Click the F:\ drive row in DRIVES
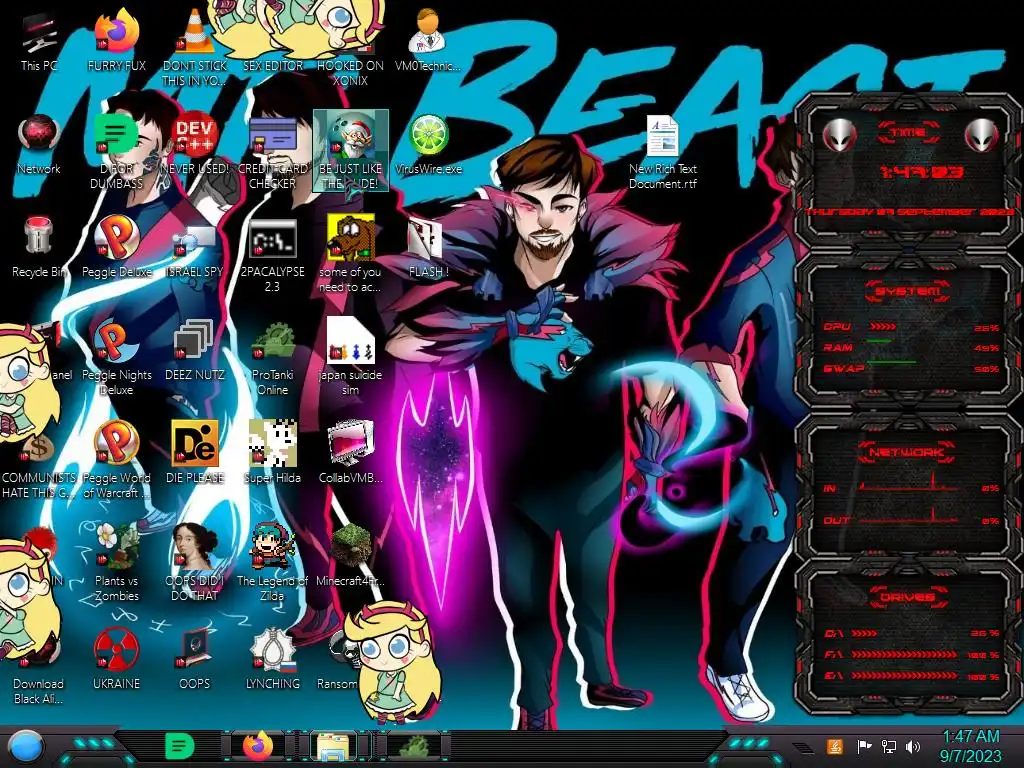Viewport: 1024px width, 768px height. click(x=912, y=654)
